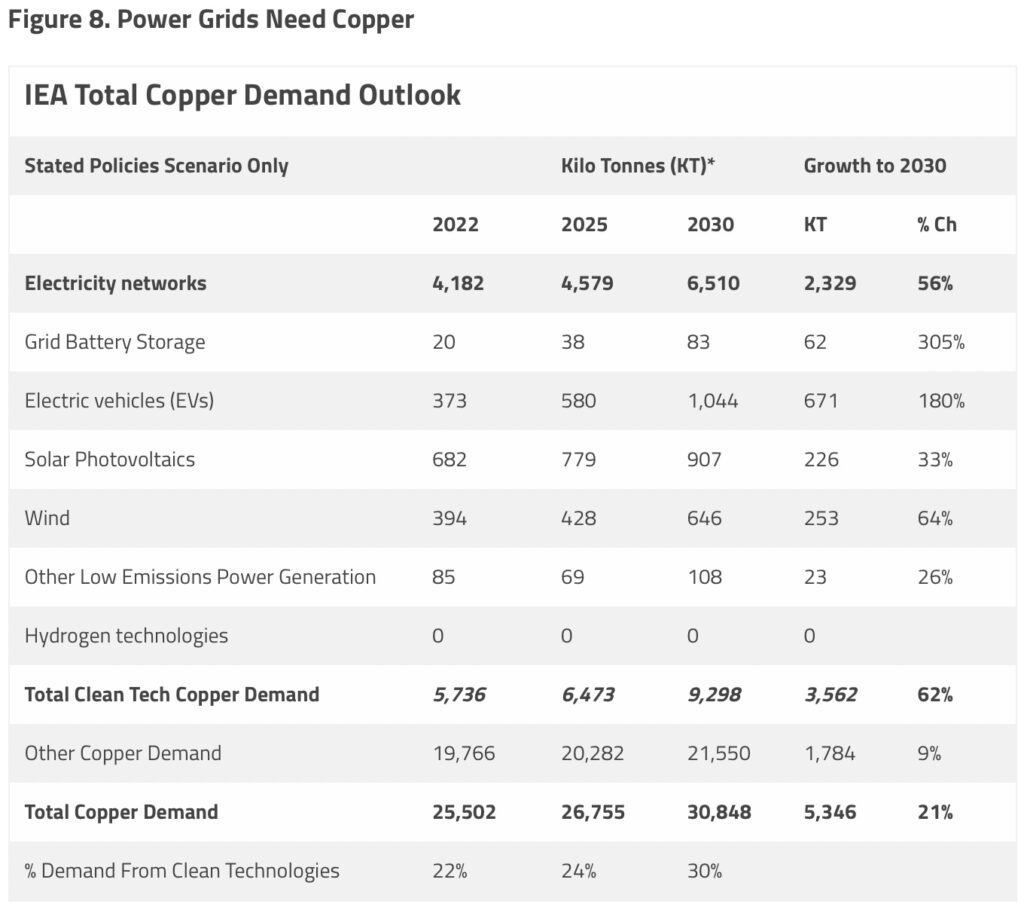This screenshot has height=910, width=1024.
Task: Select the 'Grid Battery Storage' row label
Action: click(x=115, y=342)
